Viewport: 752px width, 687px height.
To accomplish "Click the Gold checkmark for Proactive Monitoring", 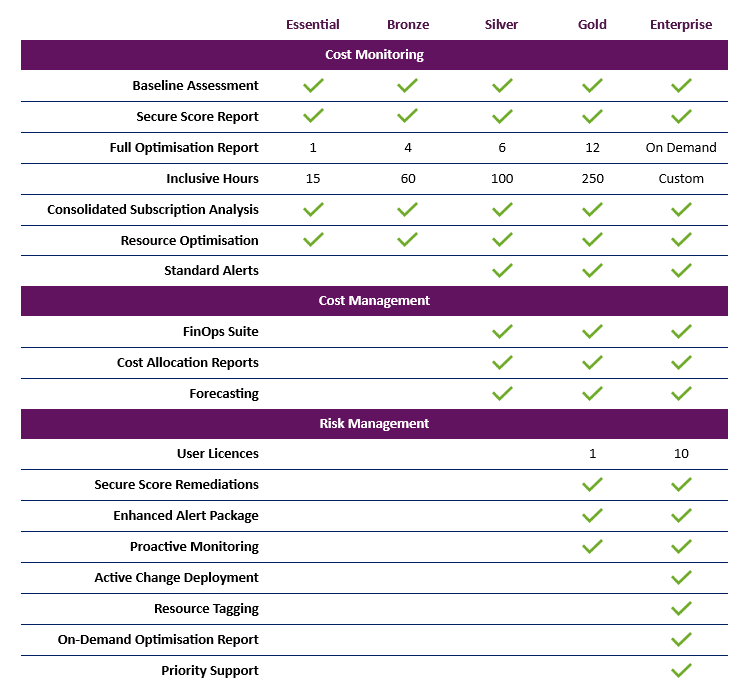I will coord(592,547).
